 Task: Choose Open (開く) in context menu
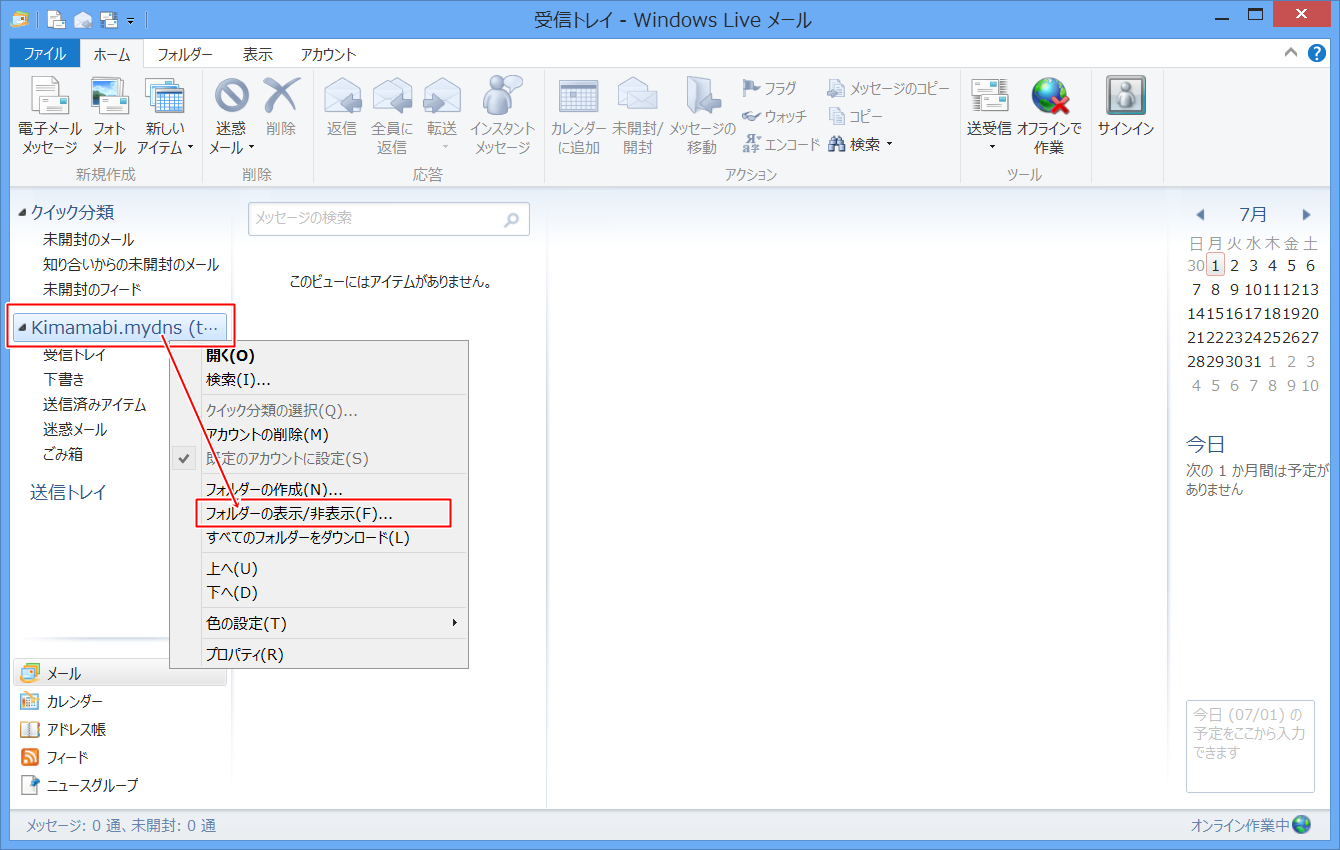319,355
